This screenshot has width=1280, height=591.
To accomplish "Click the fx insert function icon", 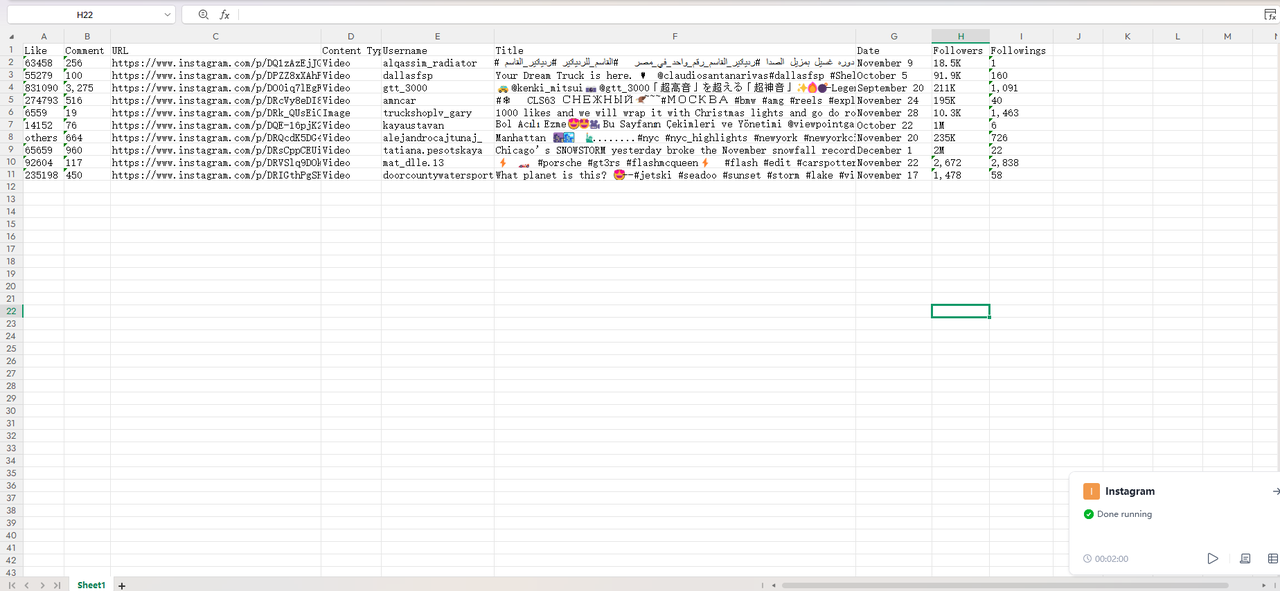I will pos(224,14).
